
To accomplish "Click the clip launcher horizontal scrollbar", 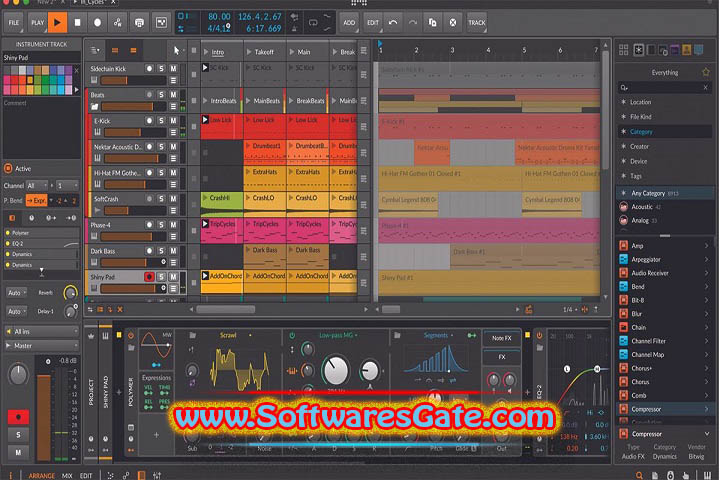I will [226, 309].
